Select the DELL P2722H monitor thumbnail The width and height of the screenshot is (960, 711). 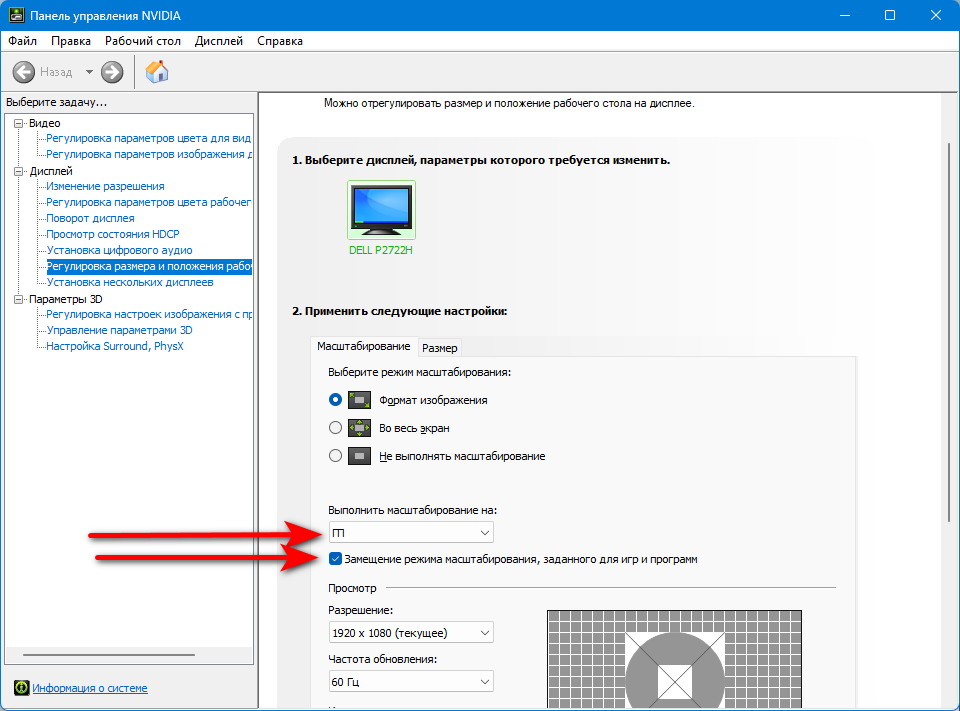[381, 210]
